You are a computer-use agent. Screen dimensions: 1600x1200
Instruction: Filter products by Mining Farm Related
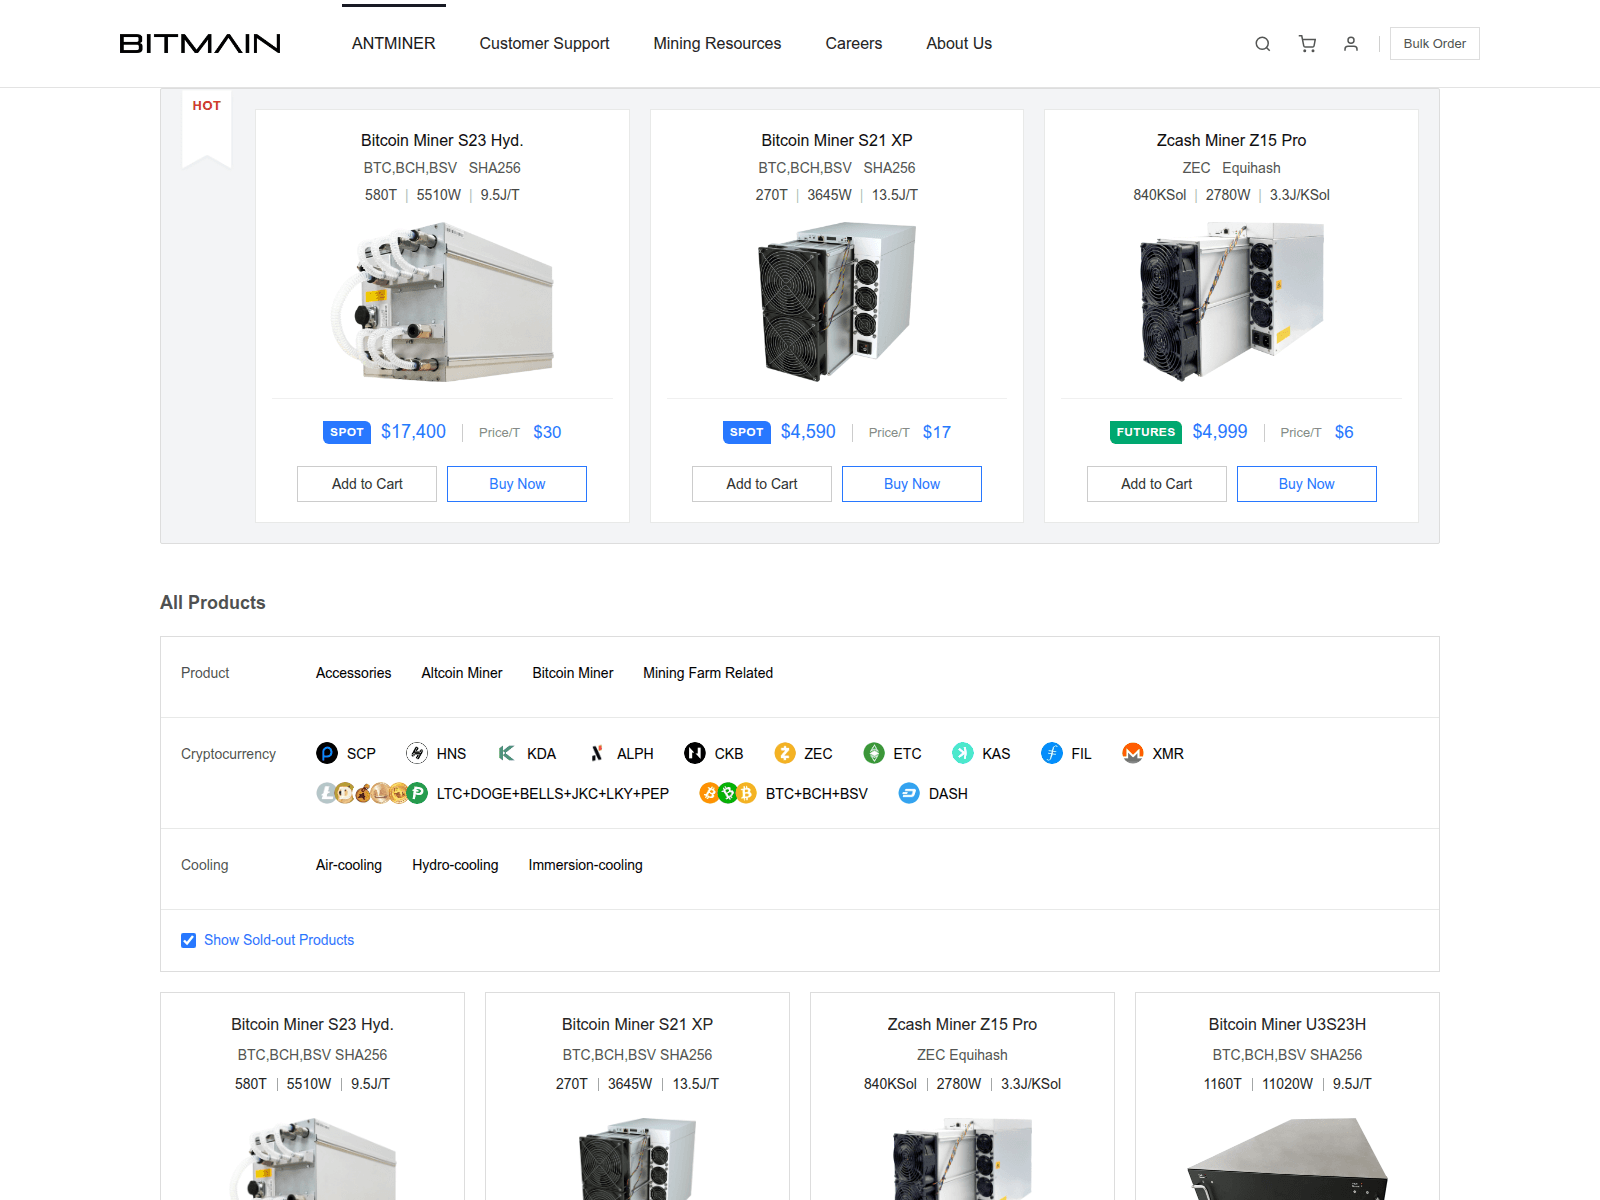pos(708,673)
